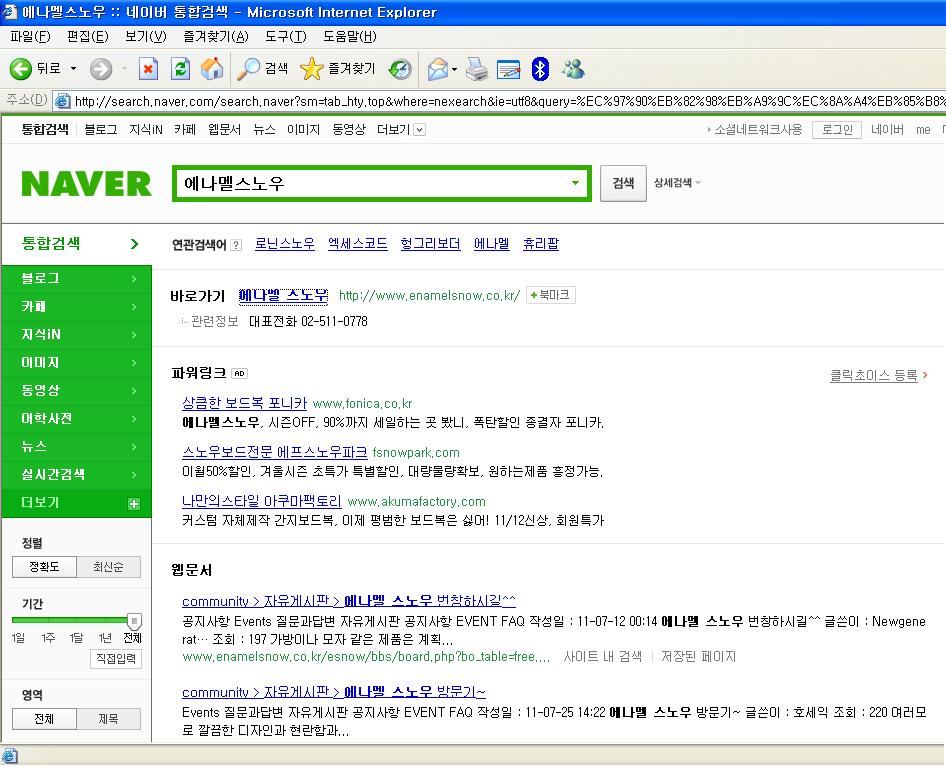946x767 pixels.
Task: Open the 편집(E) menu
Action: pos(88,37)
